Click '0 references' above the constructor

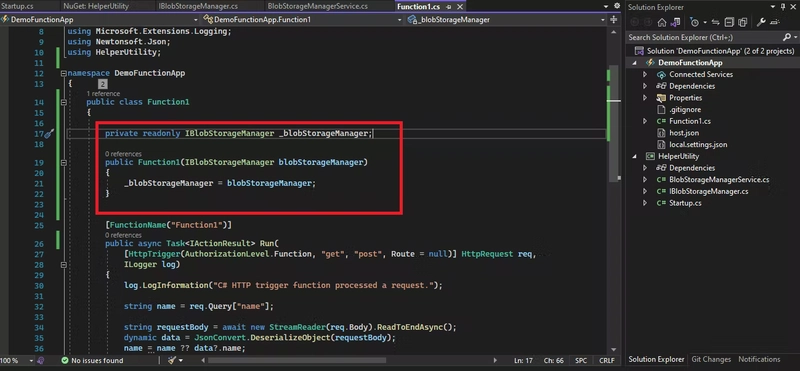point(123,154)
